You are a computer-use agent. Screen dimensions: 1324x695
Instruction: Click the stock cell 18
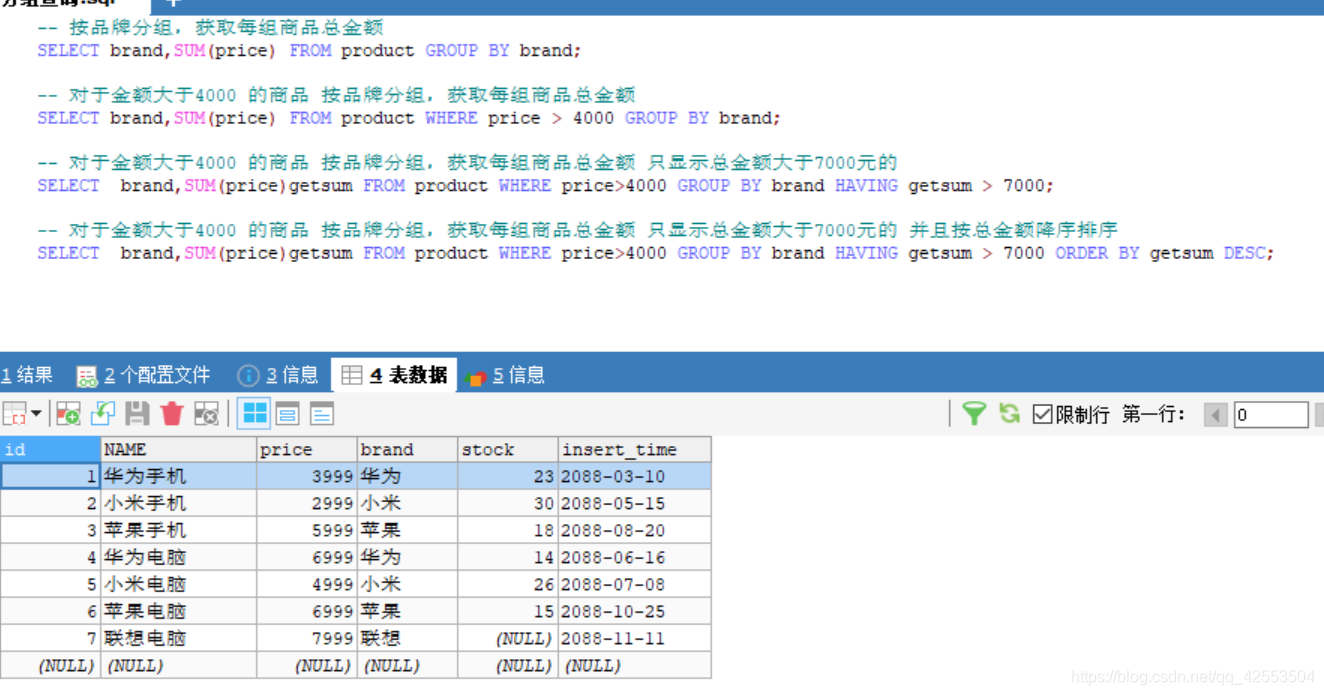[x=508, y=531]
